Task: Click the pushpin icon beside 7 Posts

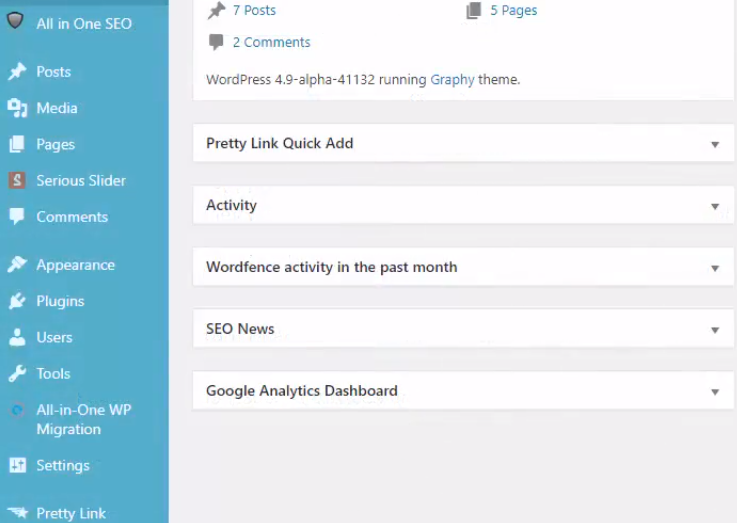Action: (217, 11)
